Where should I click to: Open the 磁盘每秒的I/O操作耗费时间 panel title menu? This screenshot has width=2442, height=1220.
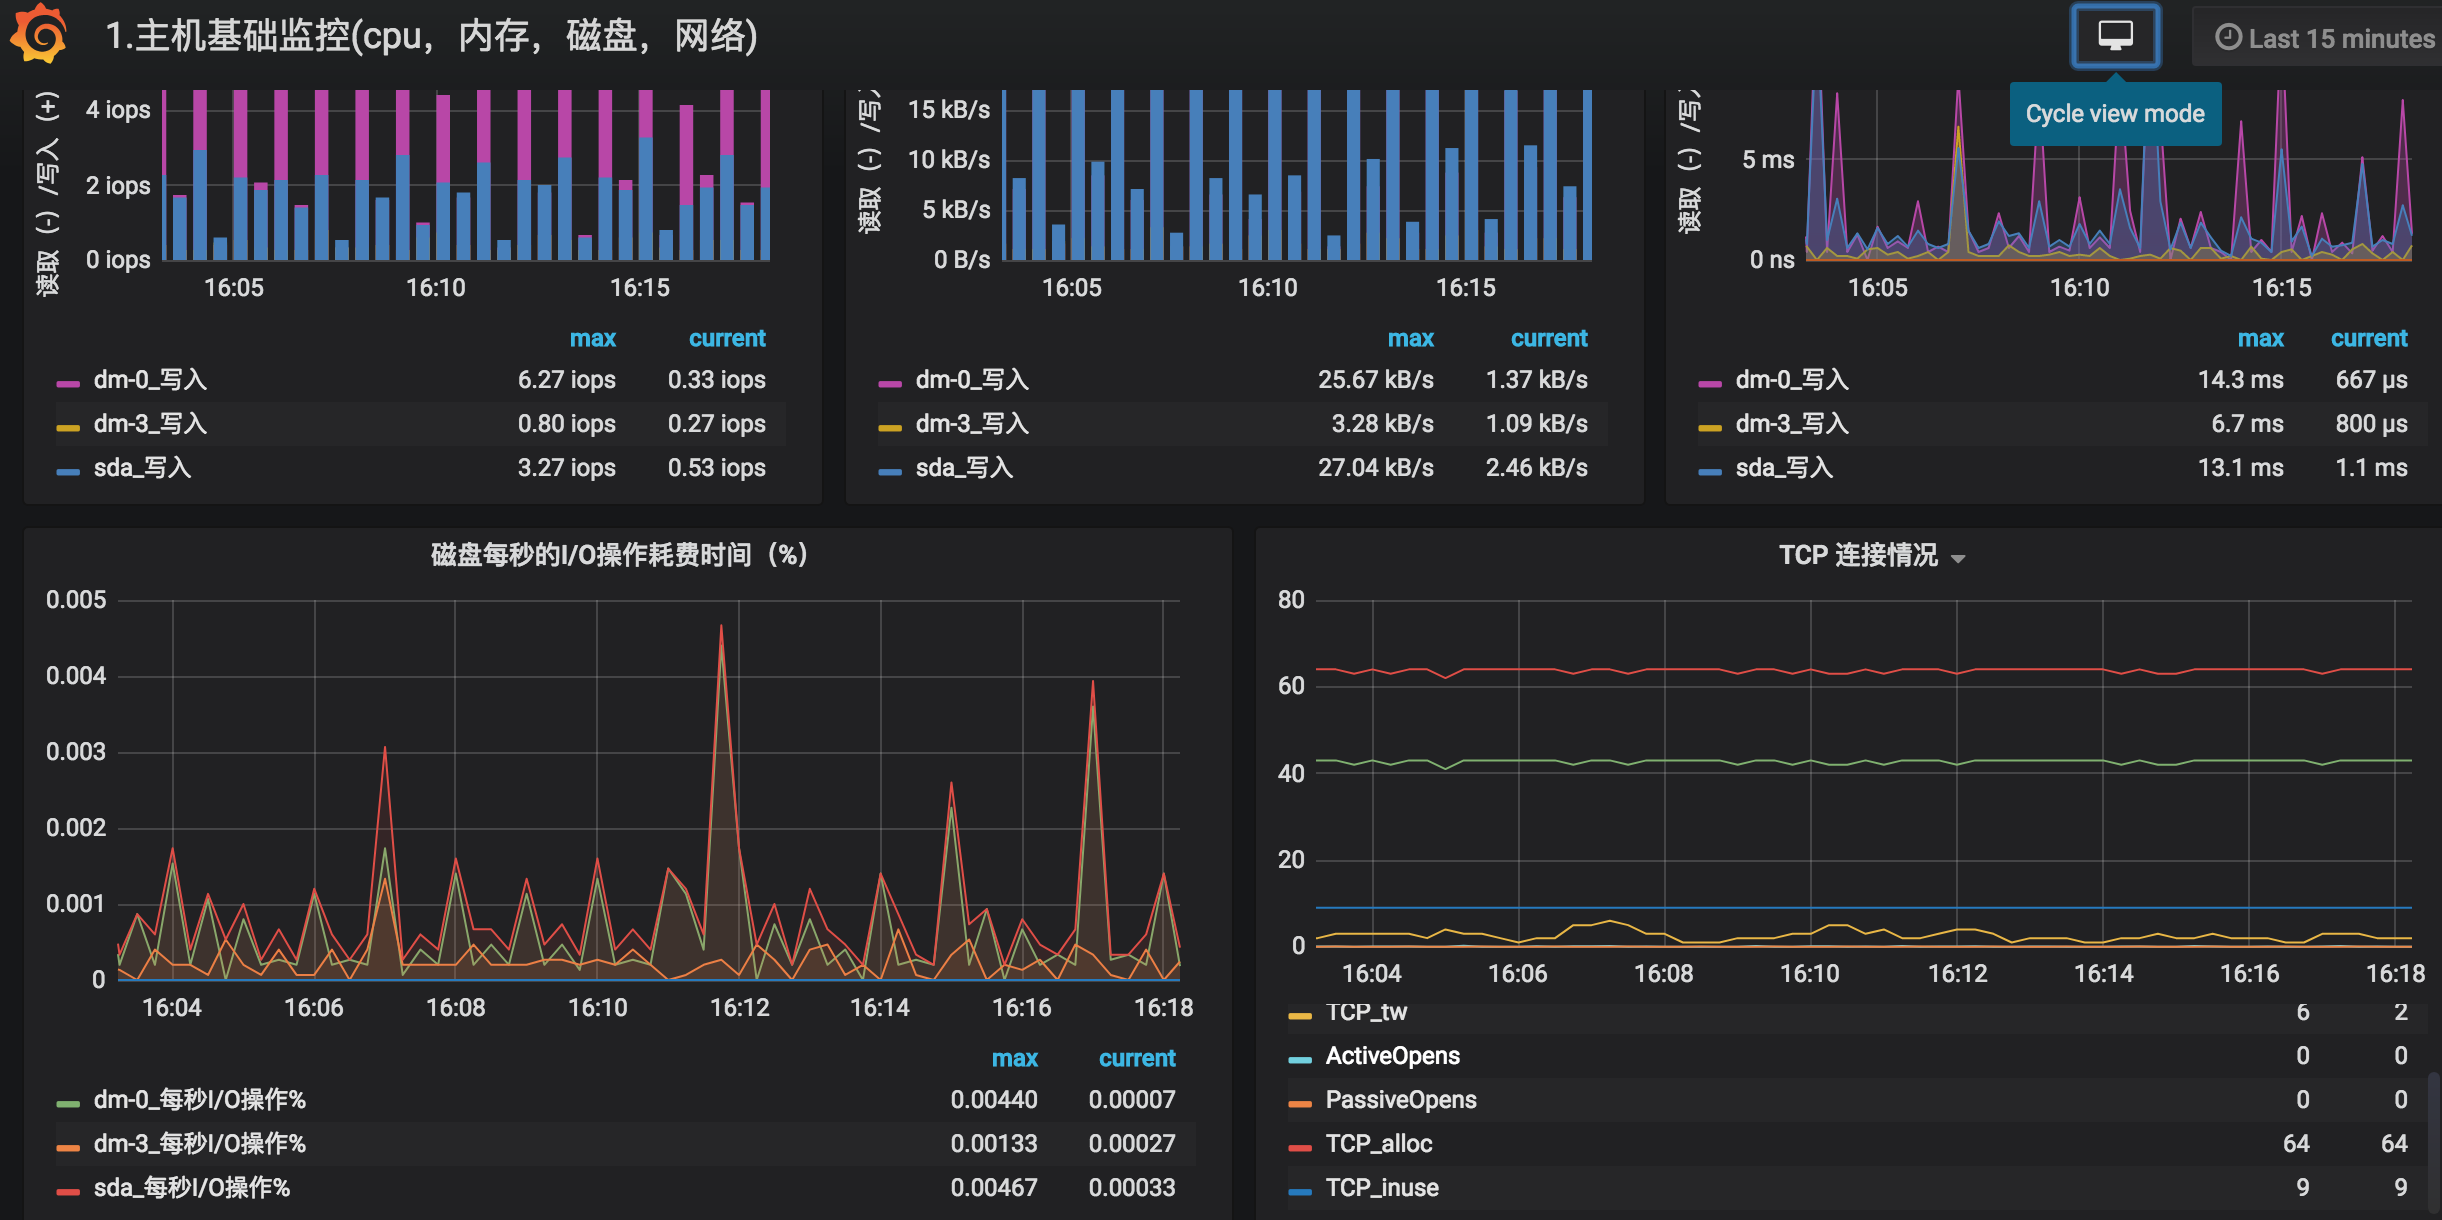click(x=619, y=555)
